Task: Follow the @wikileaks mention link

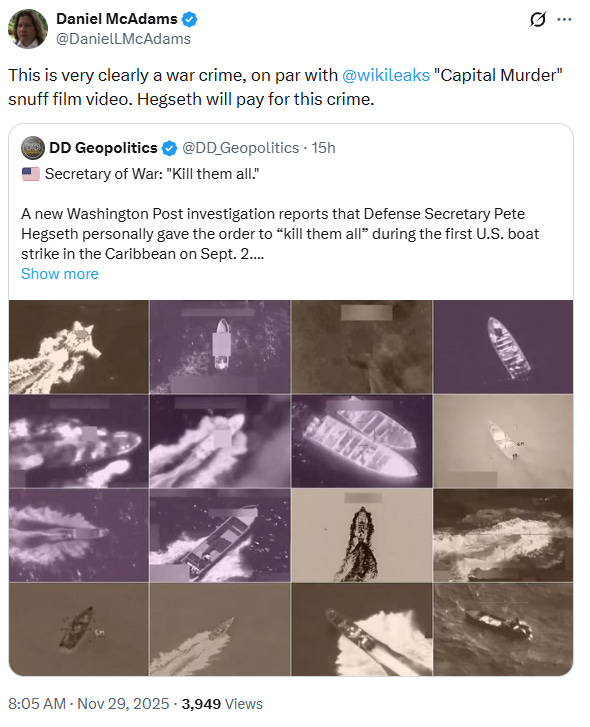Action: (386, 75)
